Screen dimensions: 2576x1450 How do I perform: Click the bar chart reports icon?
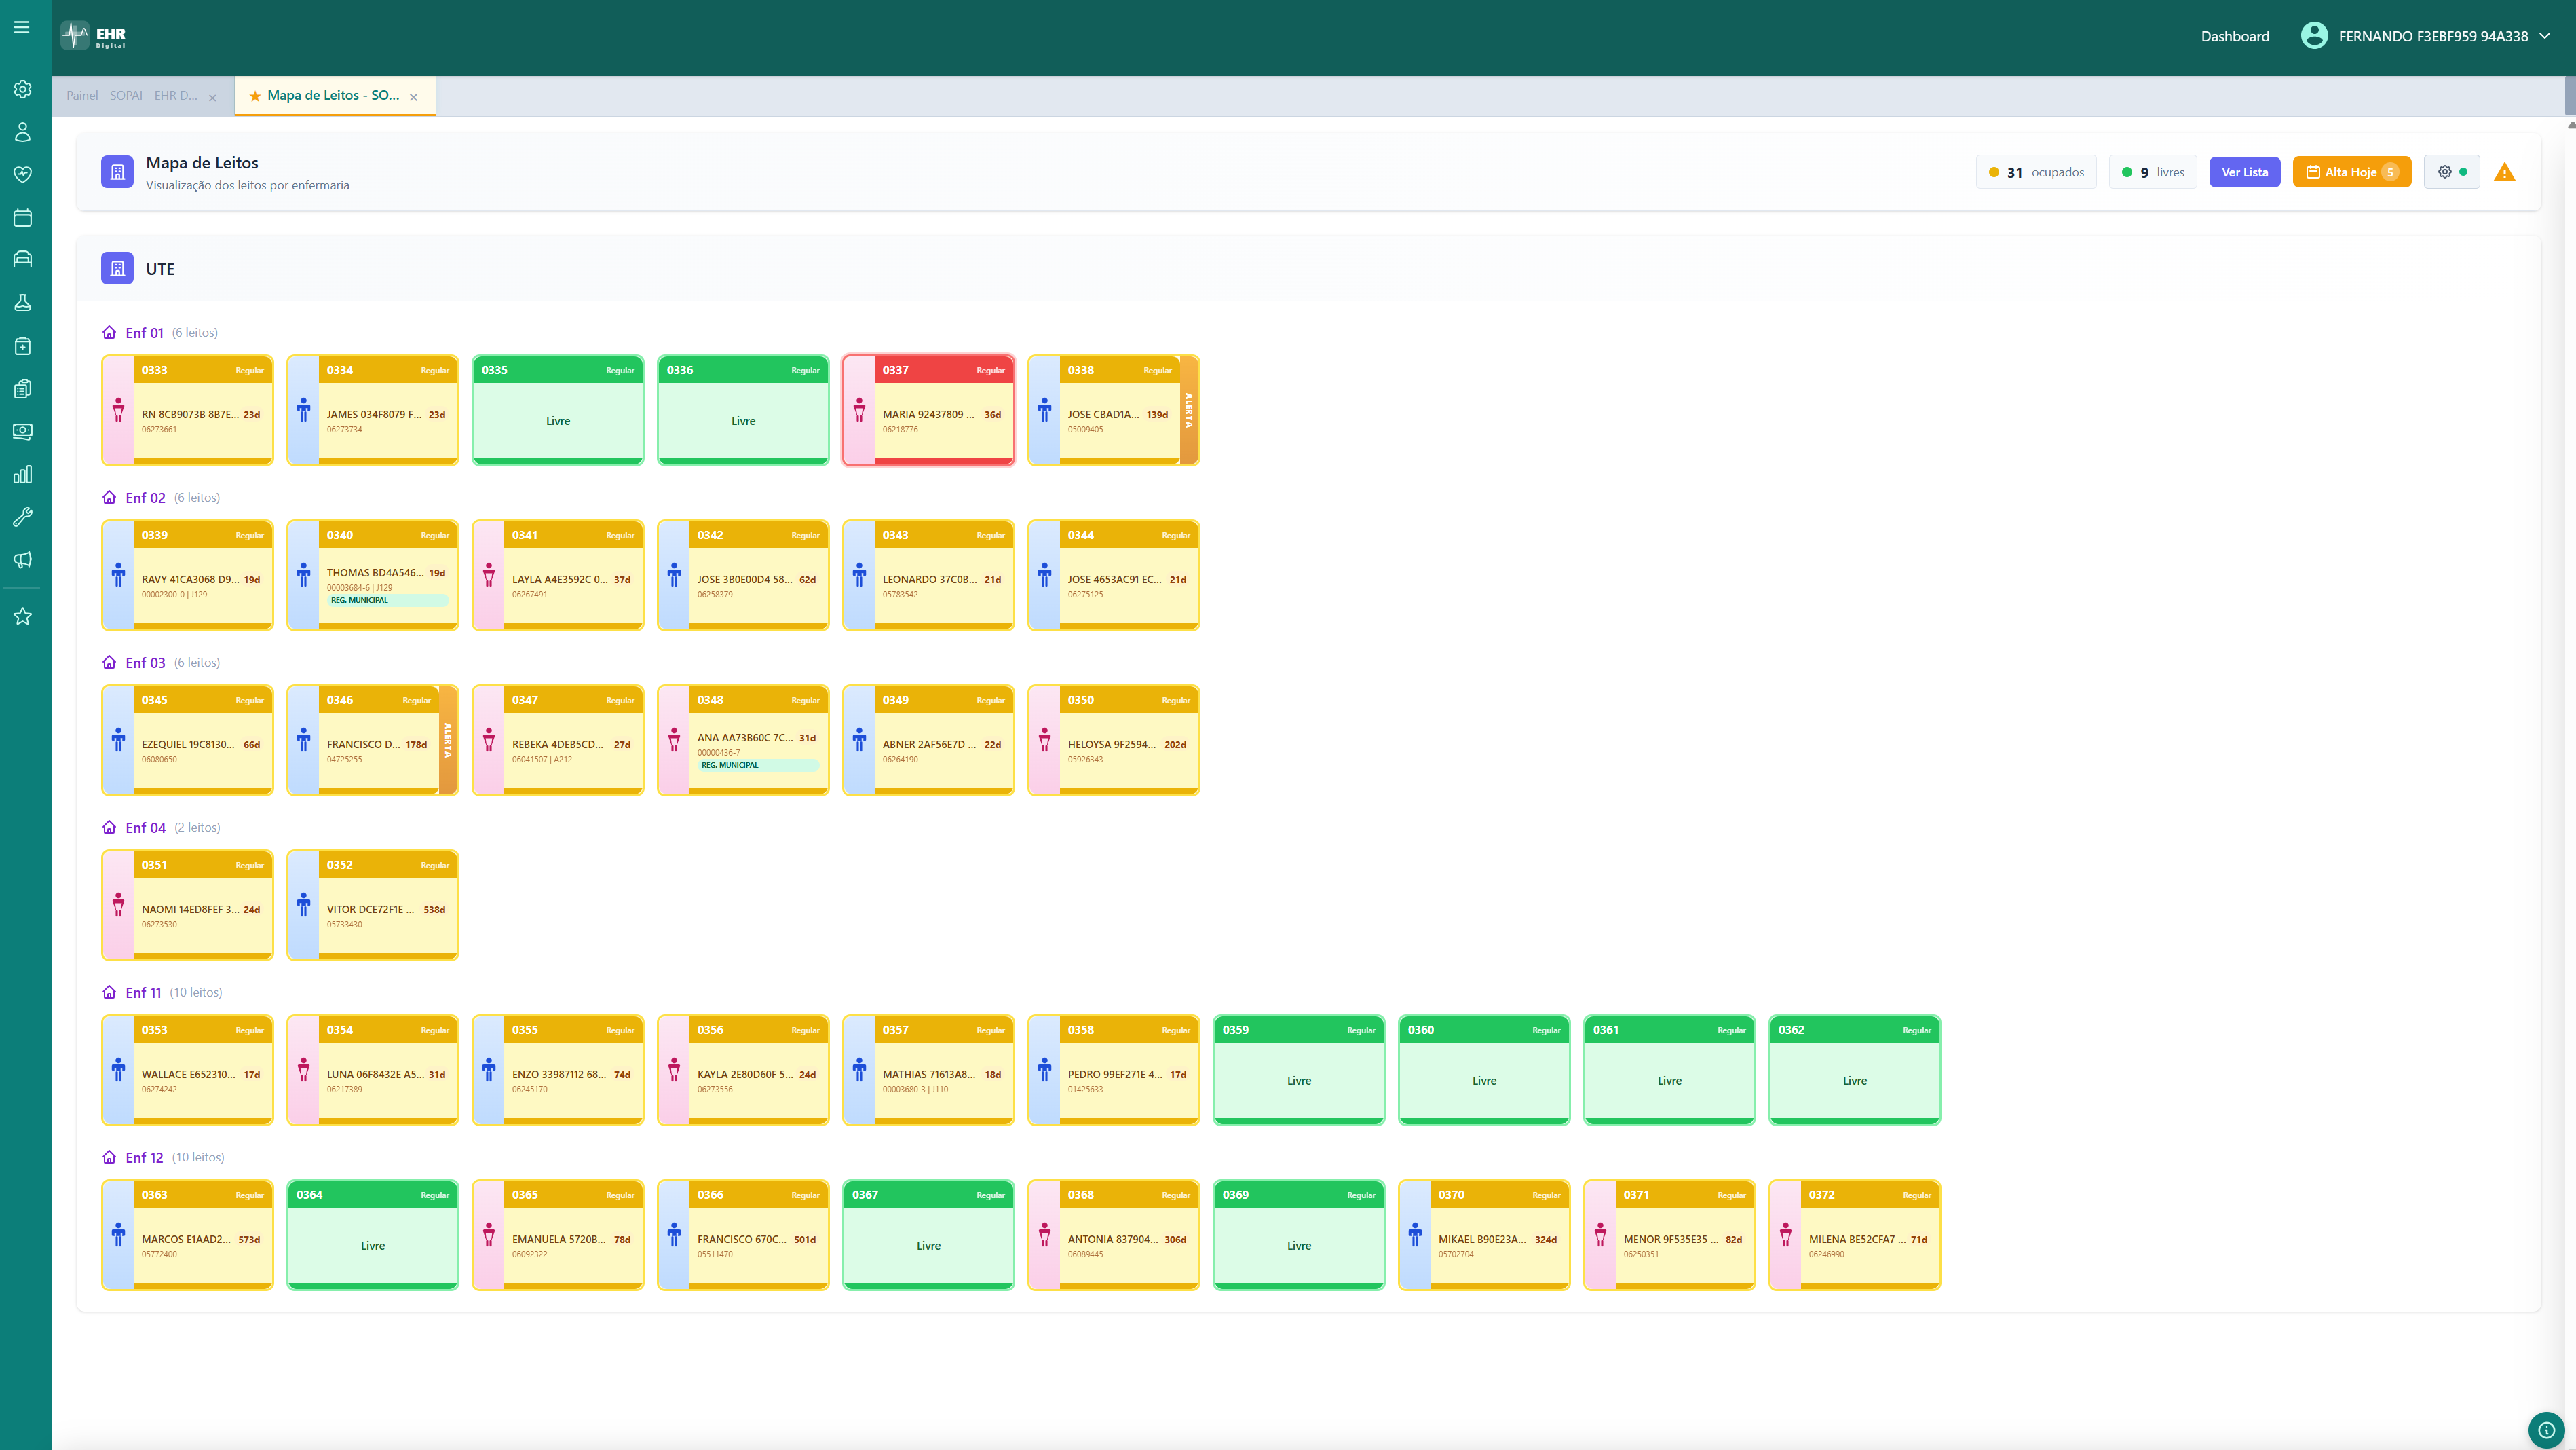click(23, 474)
